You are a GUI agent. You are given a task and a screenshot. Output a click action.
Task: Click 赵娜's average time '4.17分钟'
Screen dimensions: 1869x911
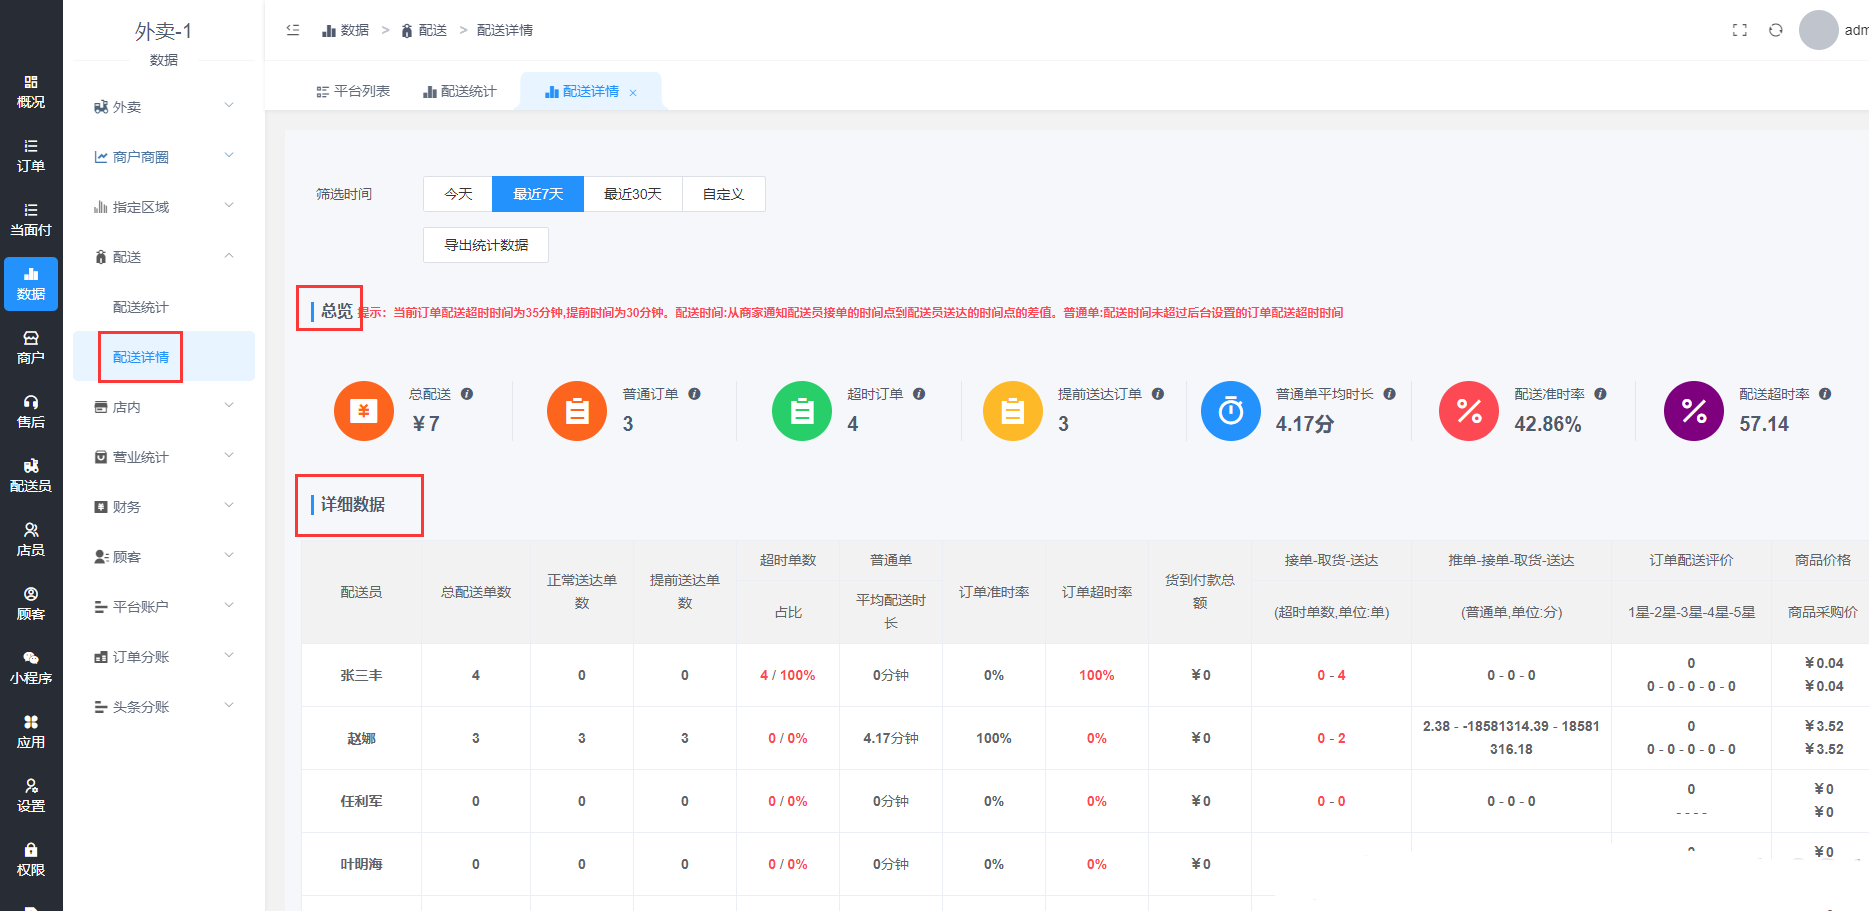tap(891, 738)
